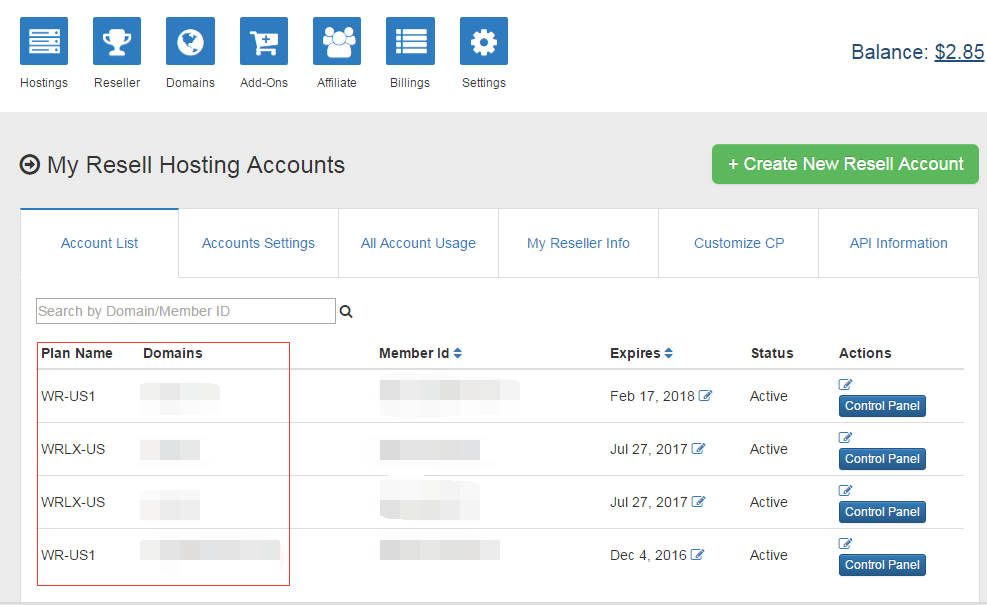Open the Add-Ons cart icon
Screen dimensions: 987x605
pyautogui.click(x=264, y=42)
